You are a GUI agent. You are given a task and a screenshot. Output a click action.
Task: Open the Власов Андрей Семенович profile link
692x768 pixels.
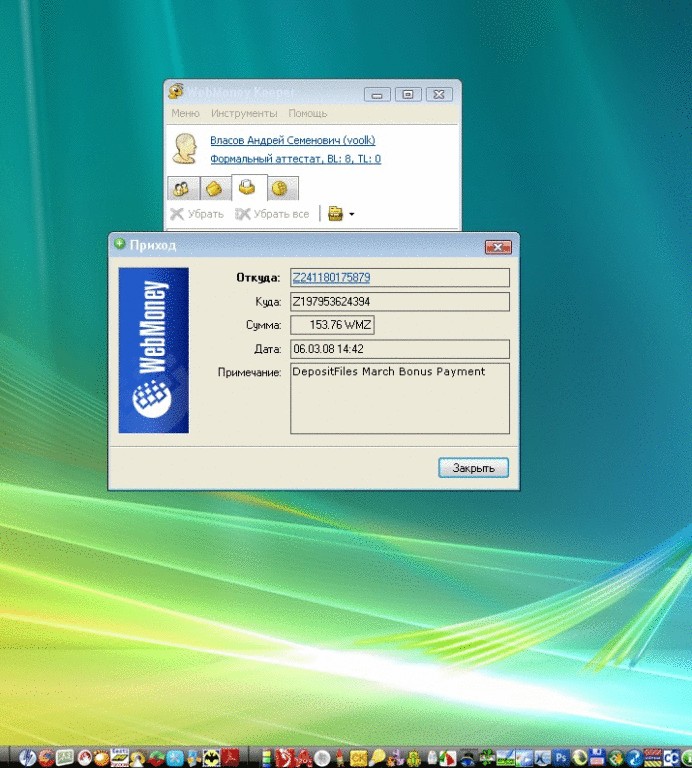292,140
